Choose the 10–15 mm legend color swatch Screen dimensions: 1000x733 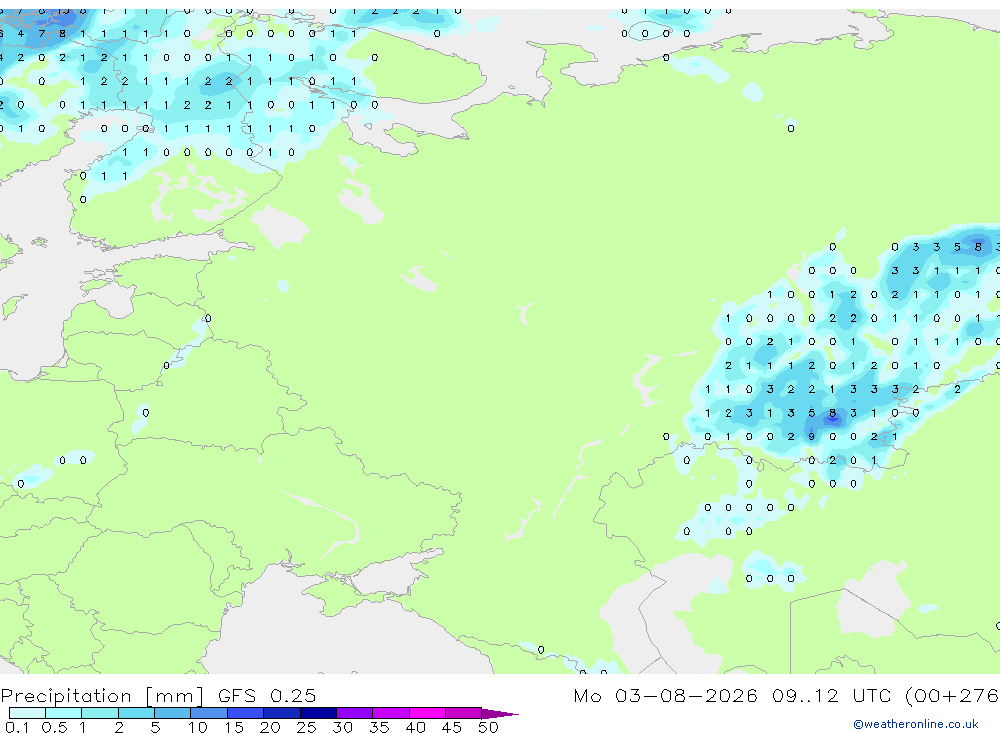tap(209, 713)
